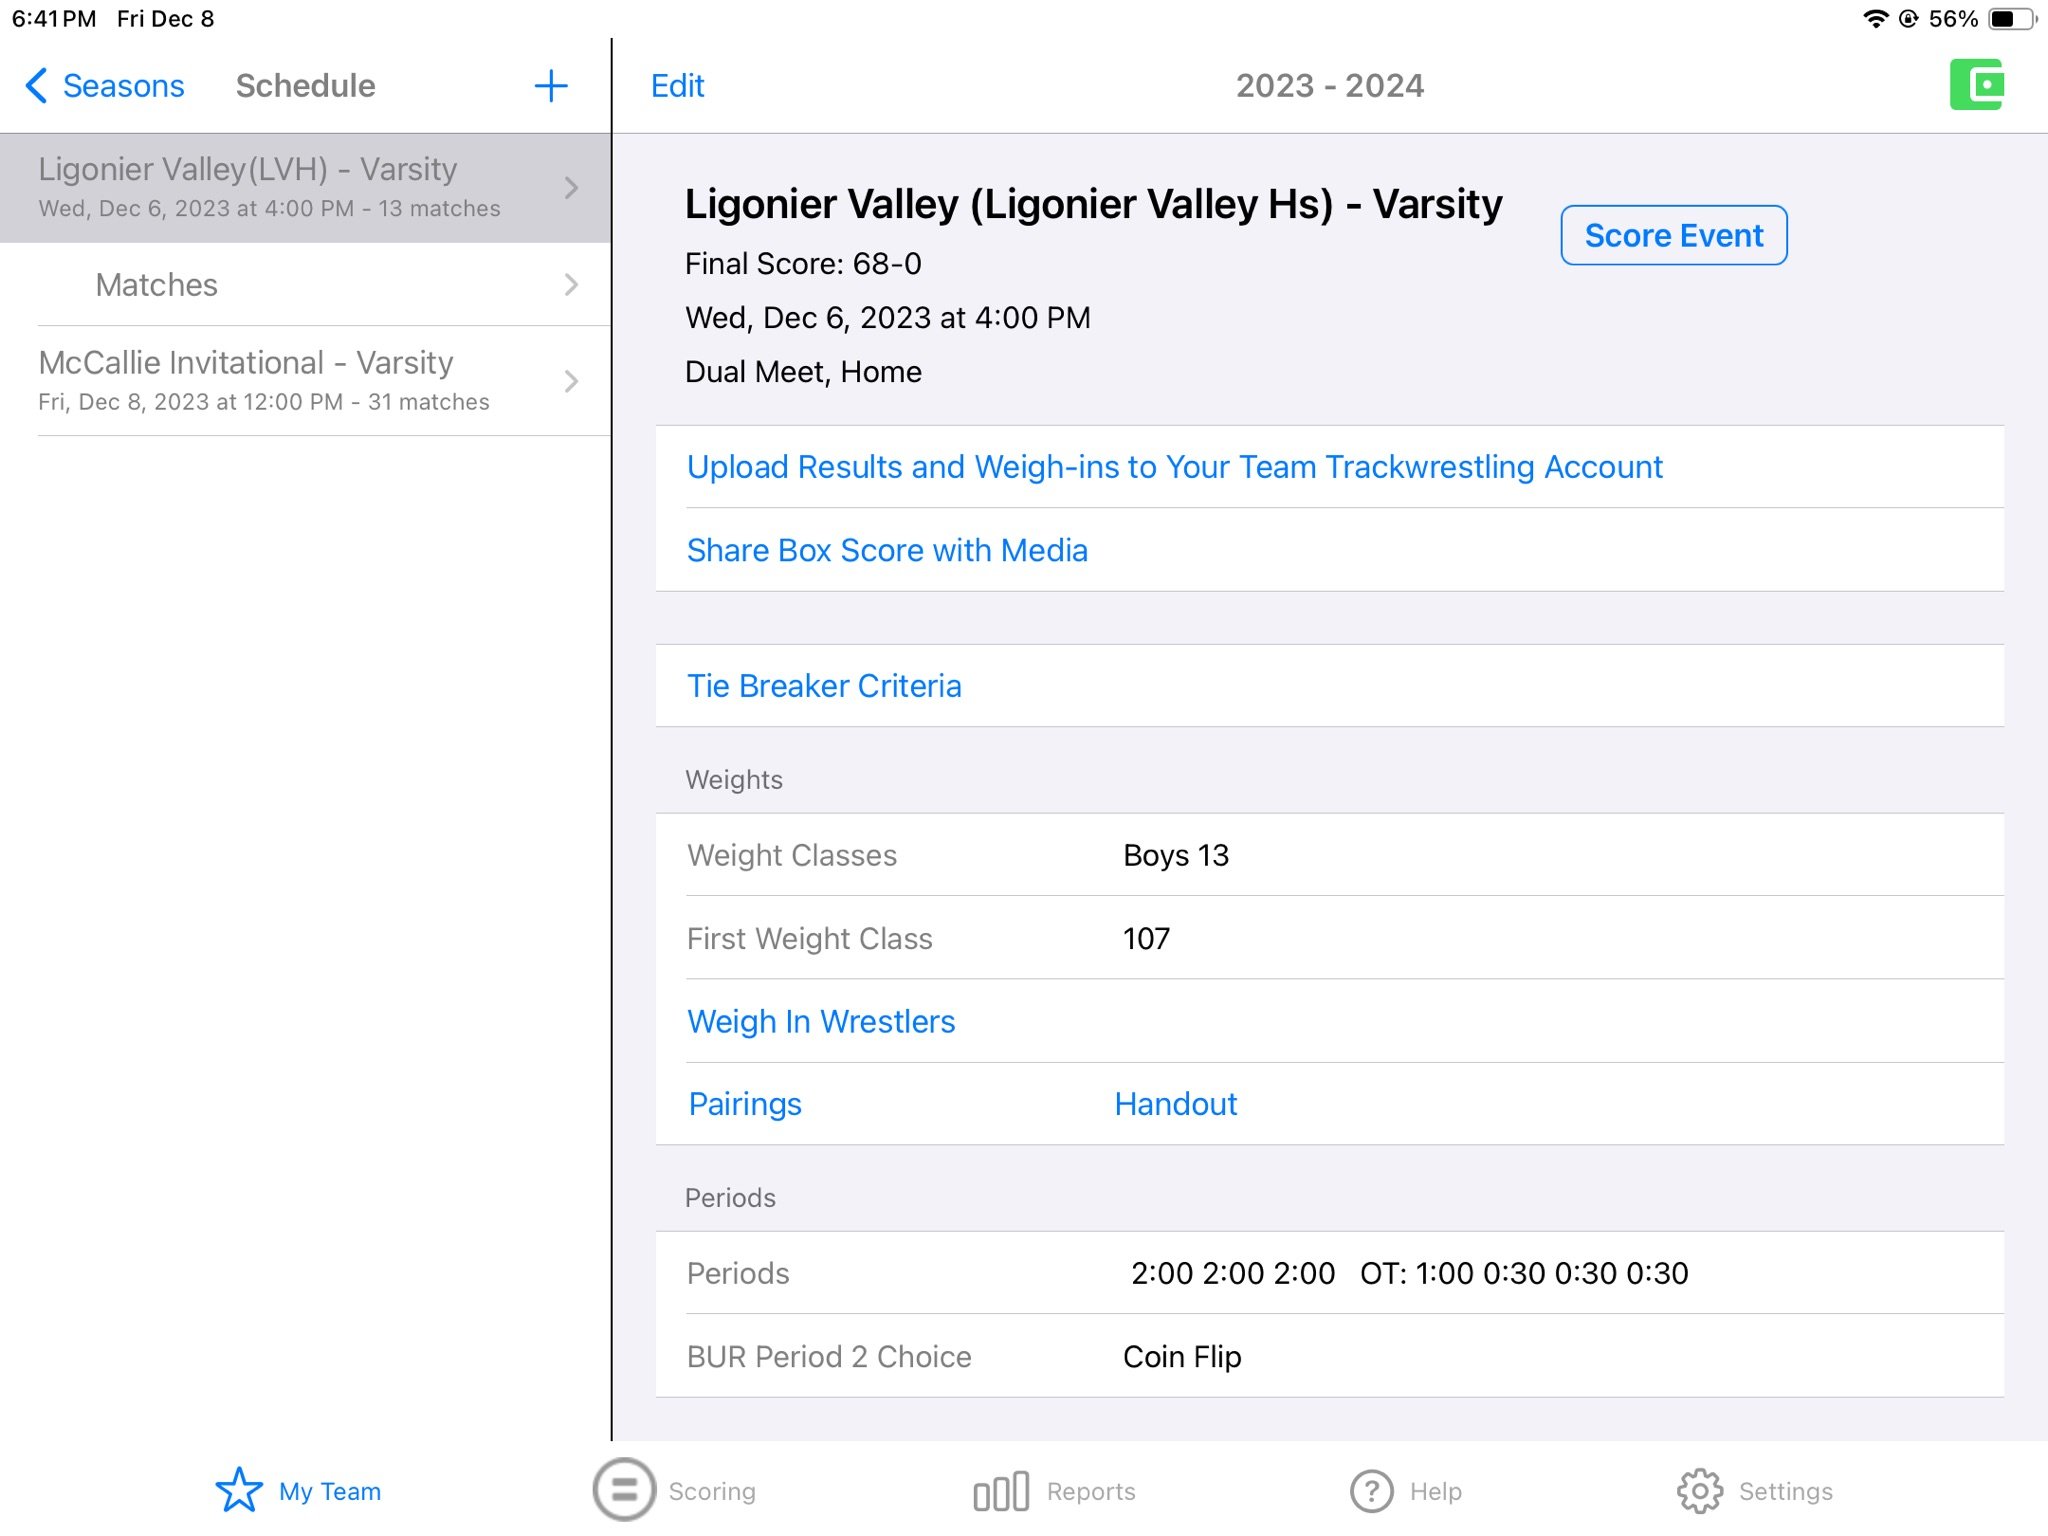
Task: Tap the Settings gear icon
Action: click(x=1700, y=1491)
